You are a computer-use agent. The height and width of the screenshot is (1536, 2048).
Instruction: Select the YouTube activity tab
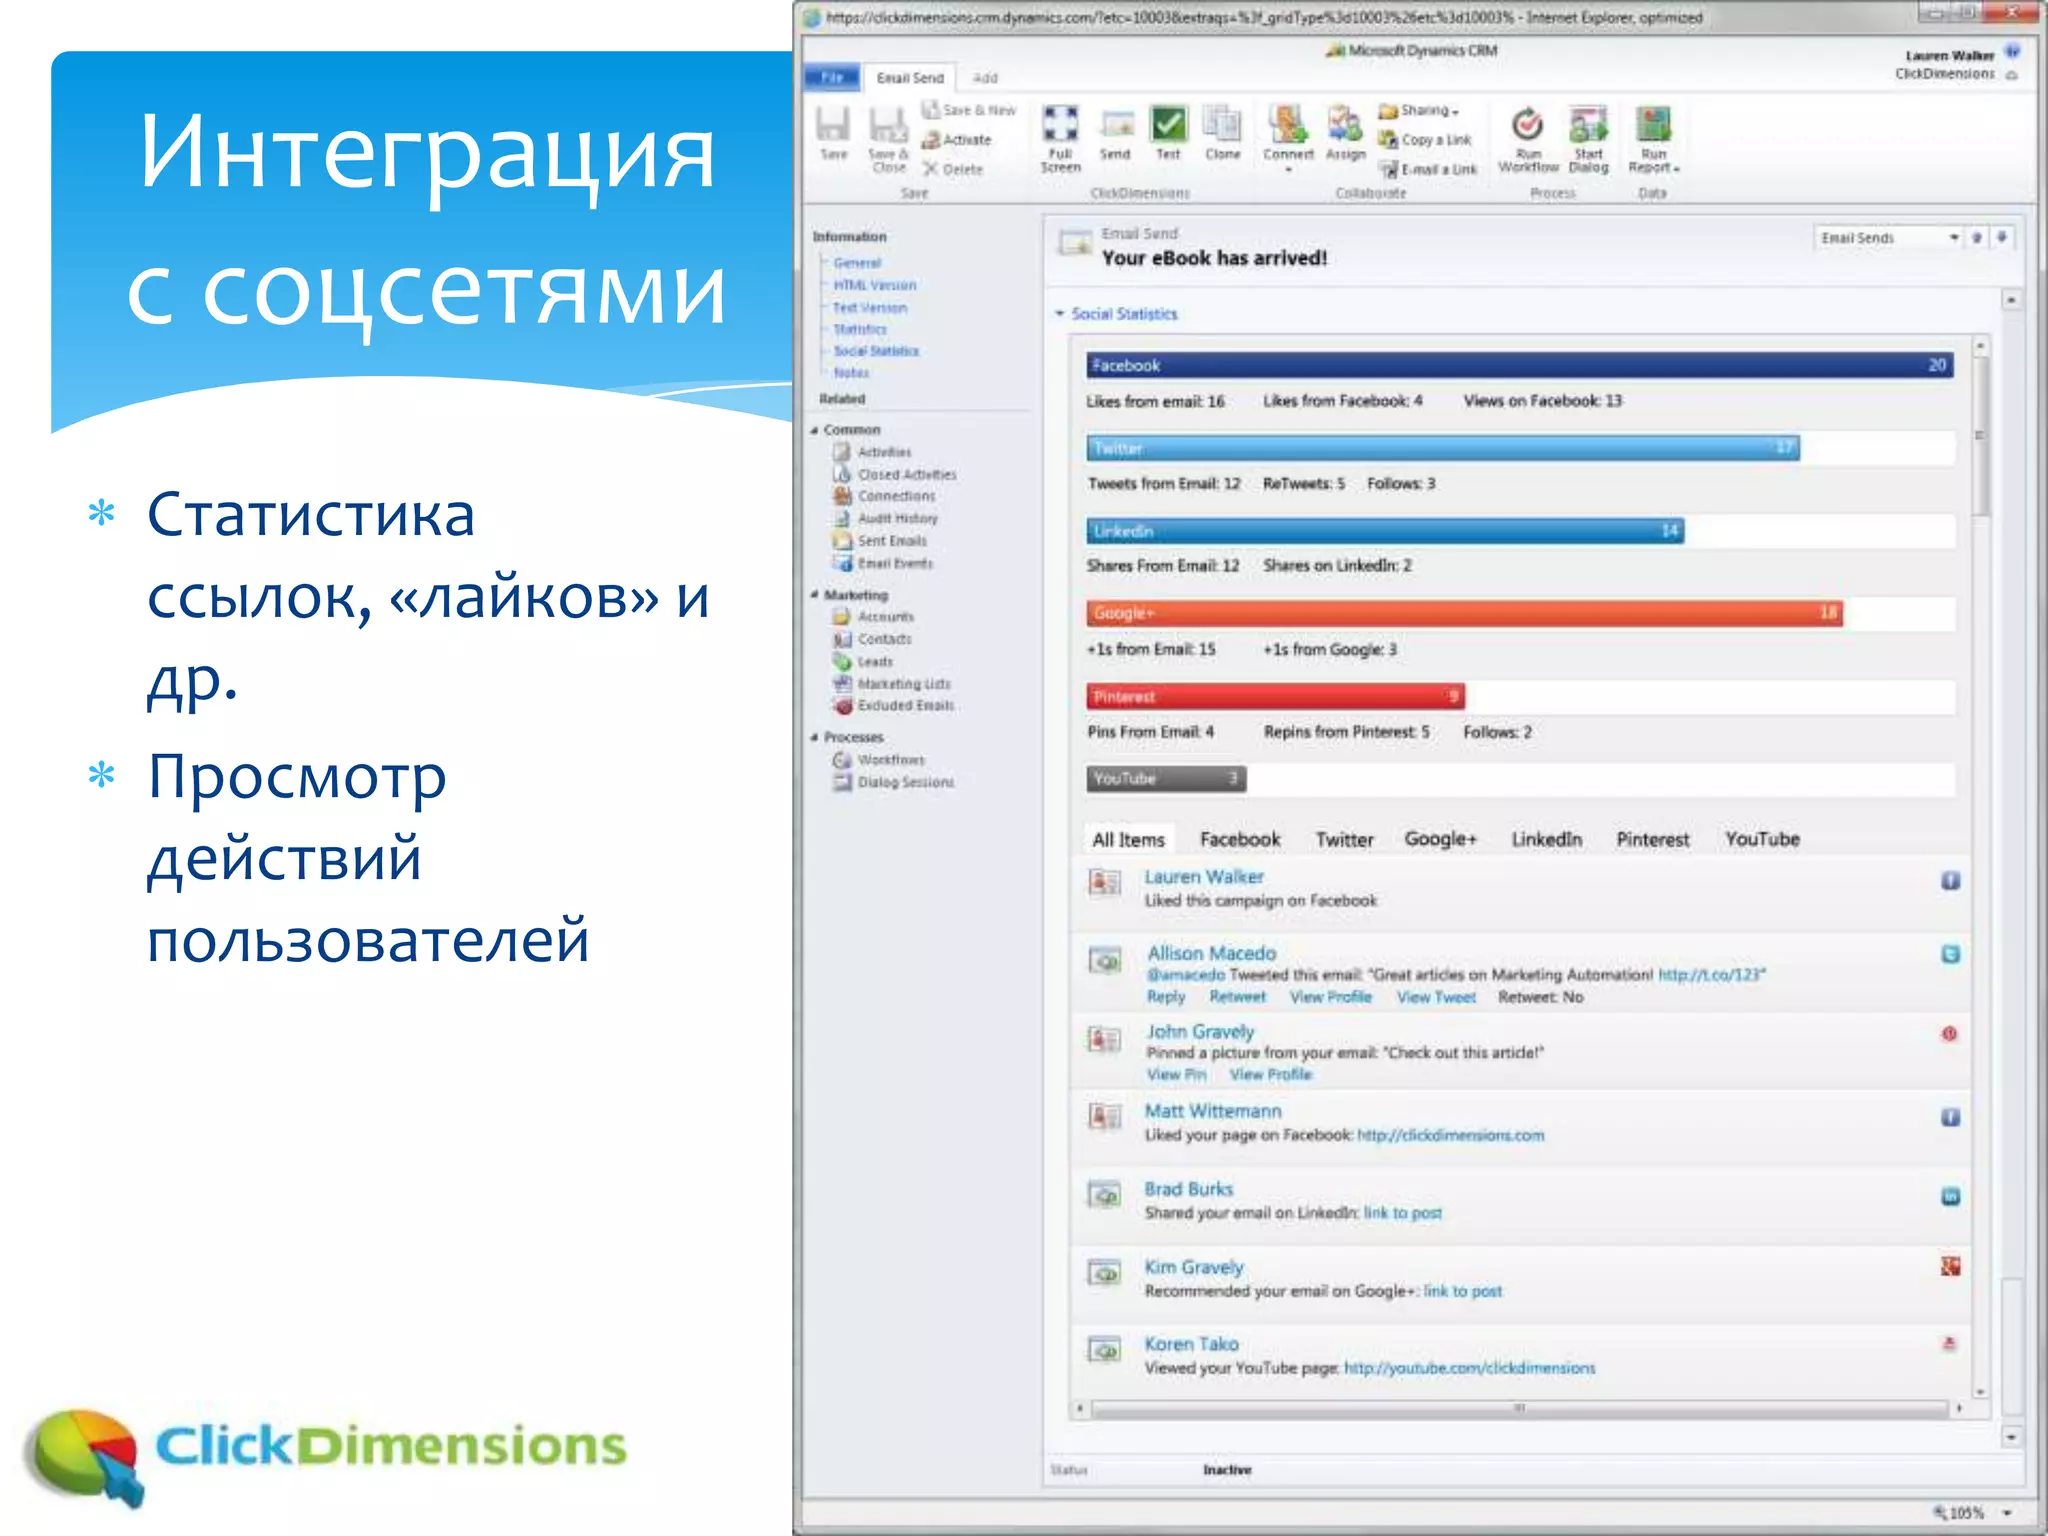click(1762, 839)
